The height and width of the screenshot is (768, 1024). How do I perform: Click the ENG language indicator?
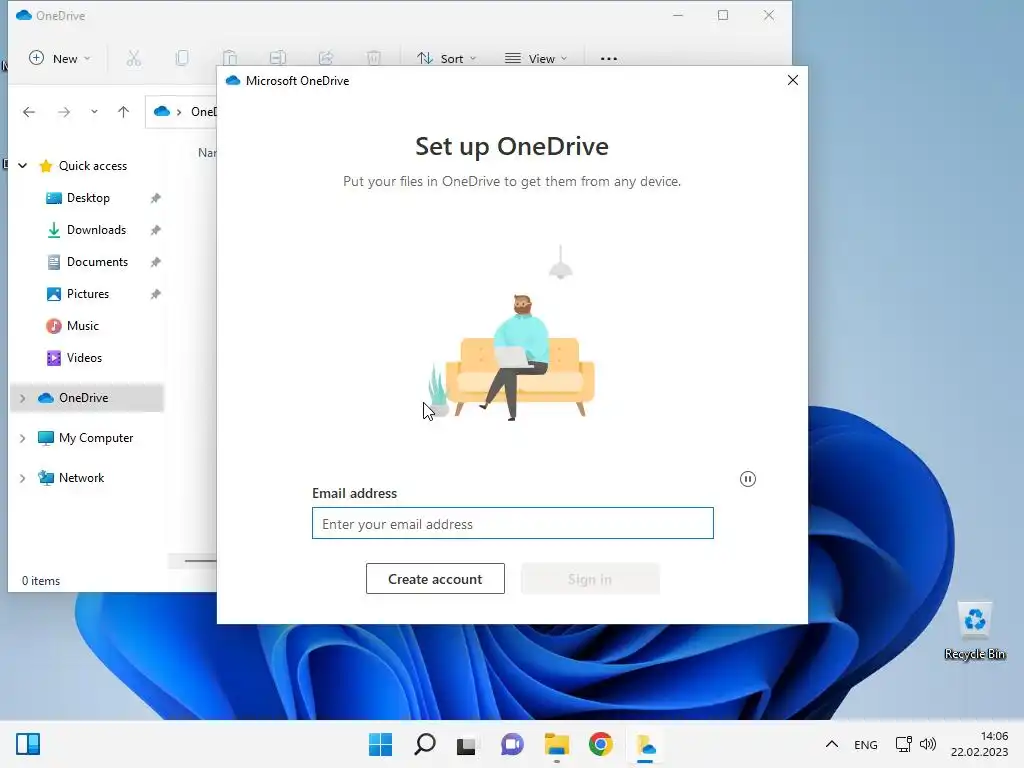point(865,744)
